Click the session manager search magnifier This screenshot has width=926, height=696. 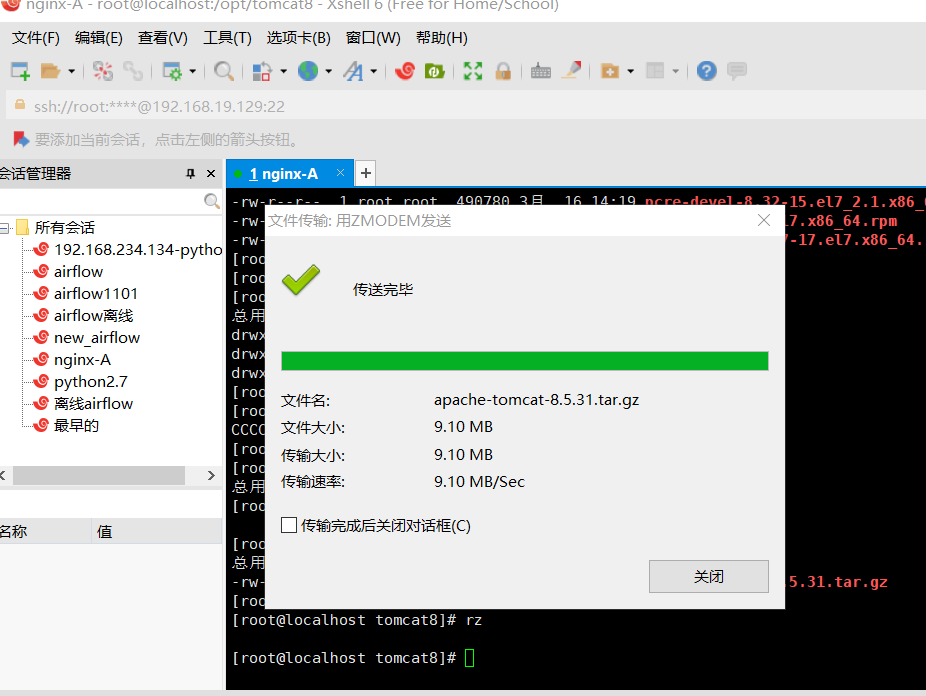211,201
